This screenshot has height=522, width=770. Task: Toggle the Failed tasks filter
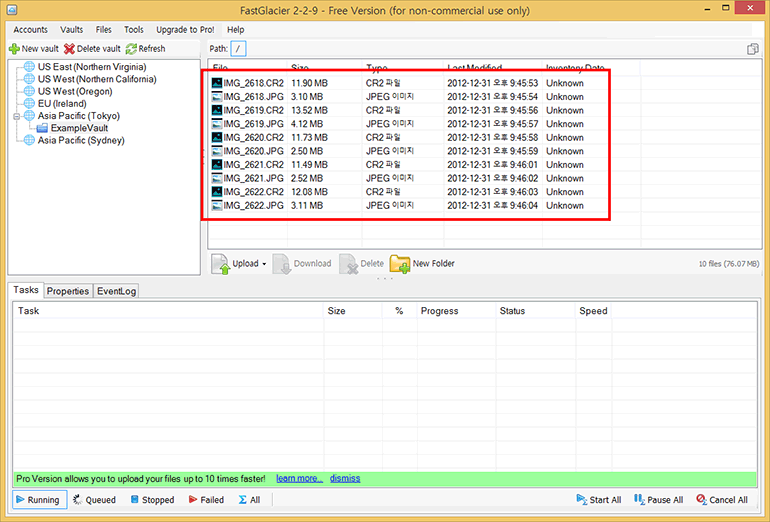(x=205, y=500)
